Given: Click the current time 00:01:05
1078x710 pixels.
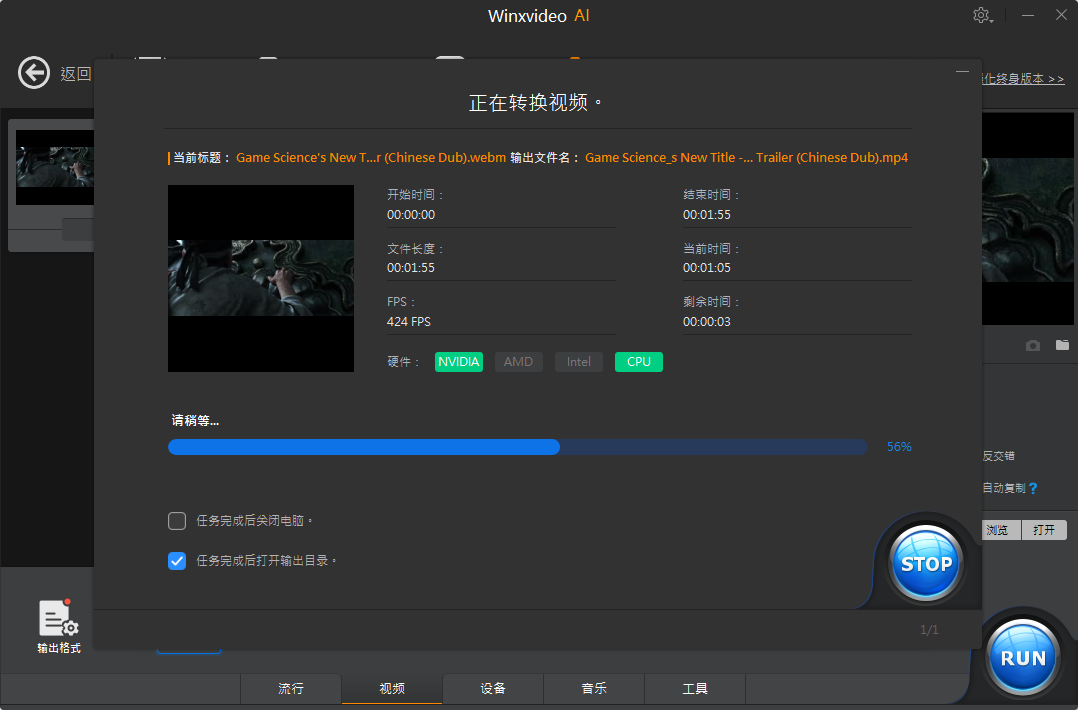Looking at the screenshot, I should click(x=707, y=268).
